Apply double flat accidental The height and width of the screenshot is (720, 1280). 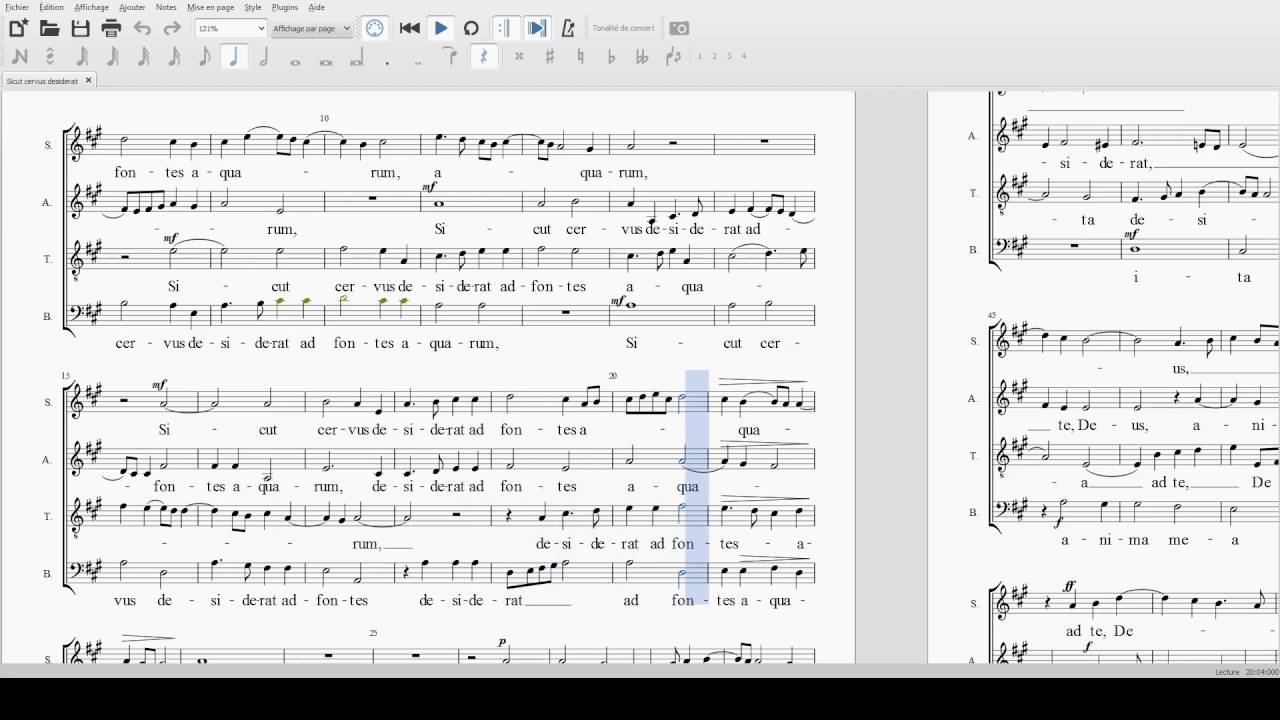pos(642,57)
